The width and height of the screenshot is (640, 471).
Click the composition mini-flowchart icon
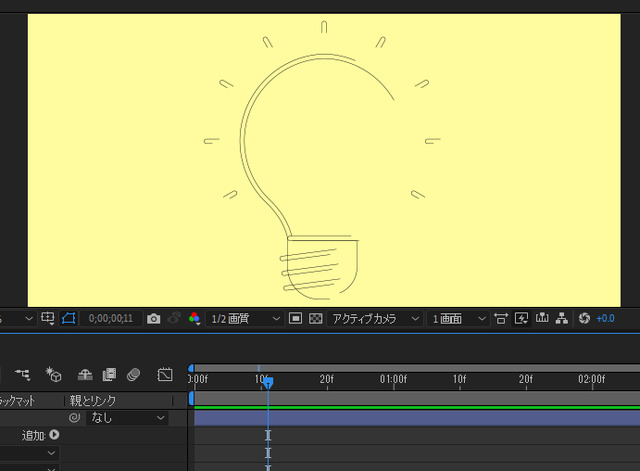tap(23, 374)
